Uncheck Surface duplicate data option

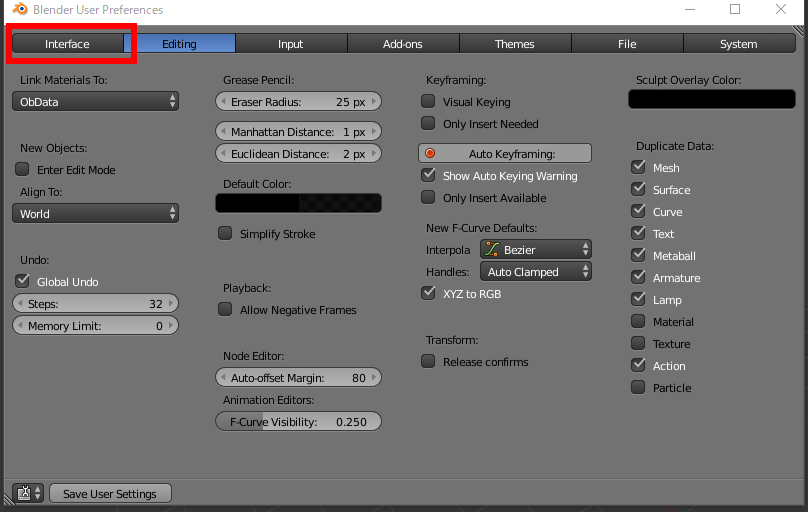click(x=638, y=190)
